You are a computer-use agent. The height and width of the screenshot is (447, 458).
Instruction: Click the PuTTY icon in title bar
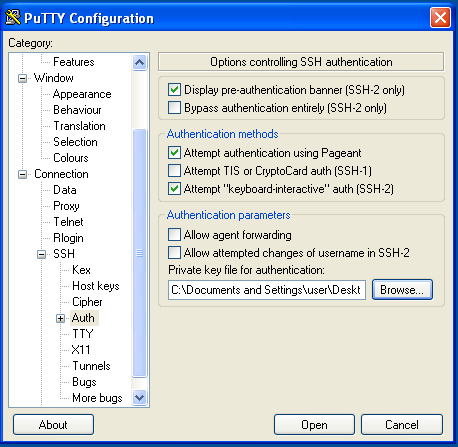(x=13, y=18)
